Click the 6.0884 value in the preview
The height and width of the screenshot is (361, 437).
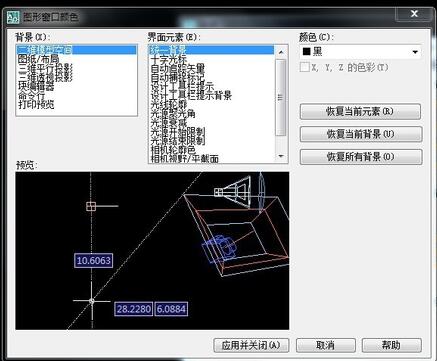pyautogui.click(x=171, y=309)
